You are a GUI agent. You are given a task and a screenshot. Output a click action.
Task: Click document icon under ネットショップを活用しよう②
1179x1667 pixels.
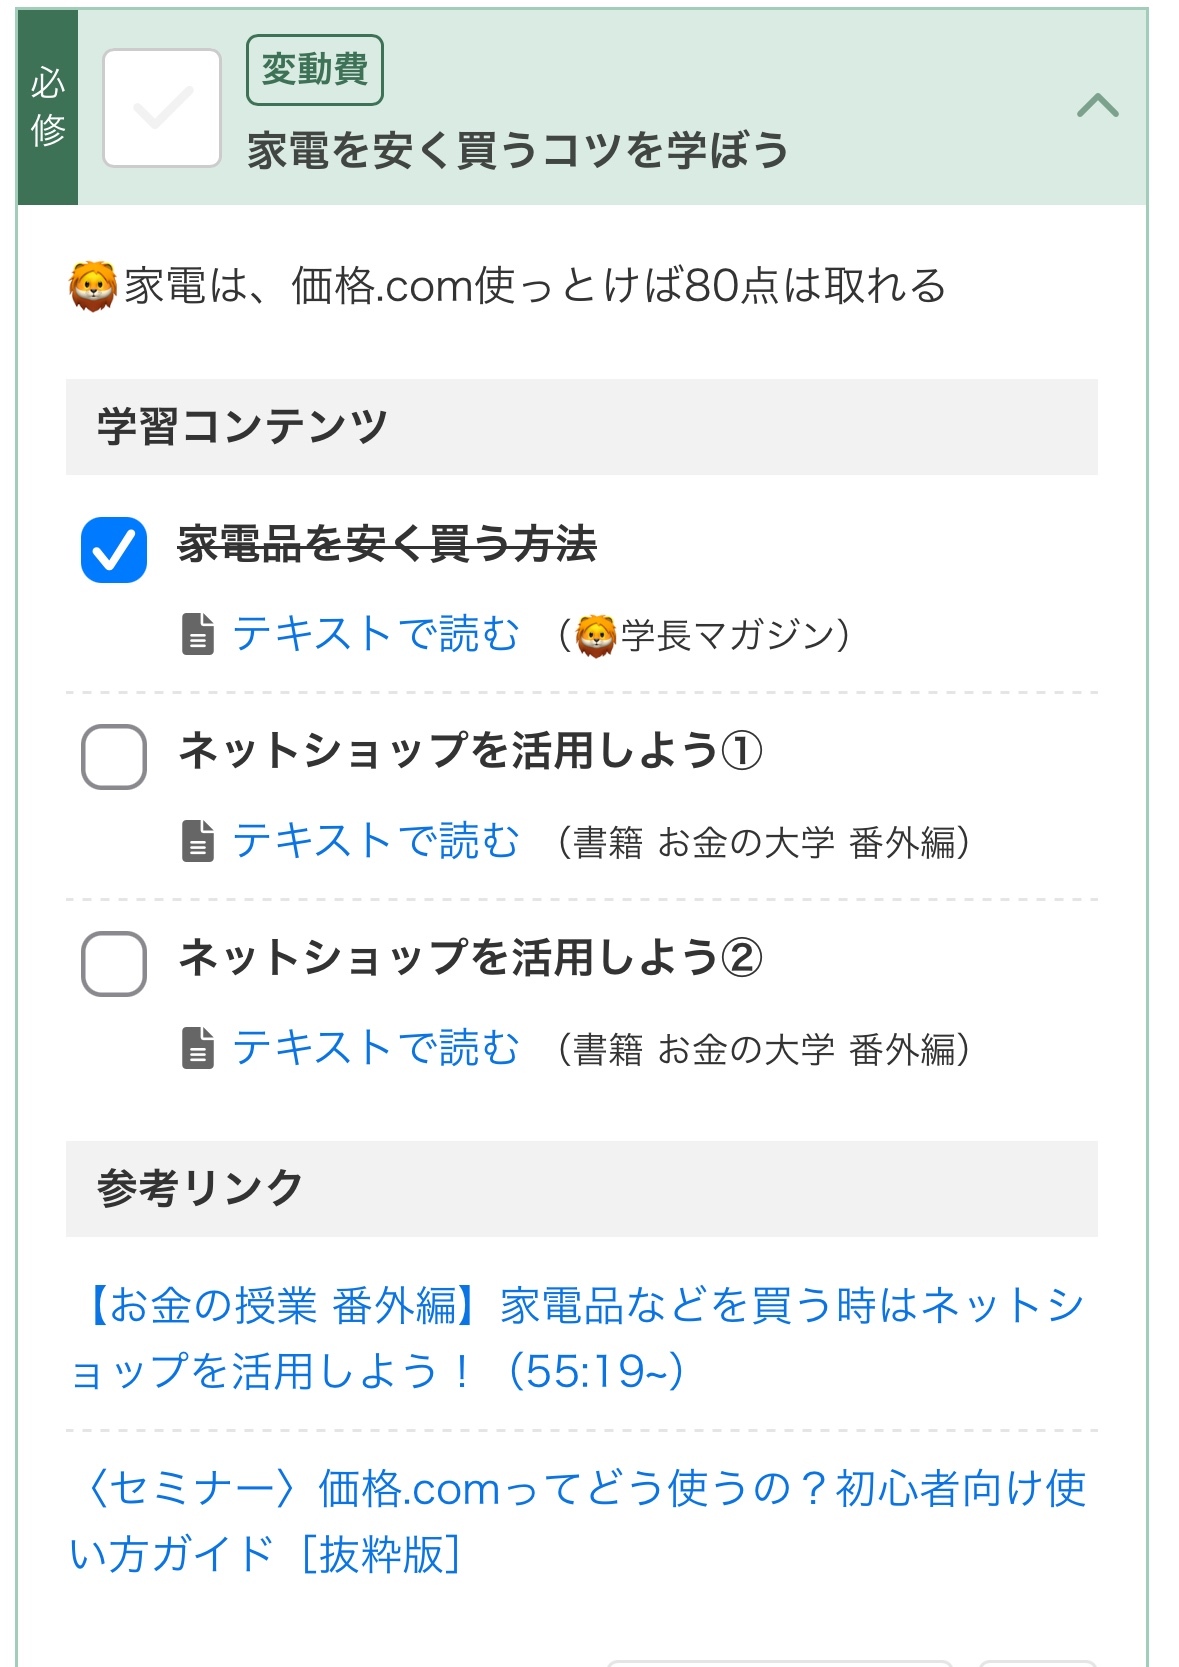(198, 1048)
